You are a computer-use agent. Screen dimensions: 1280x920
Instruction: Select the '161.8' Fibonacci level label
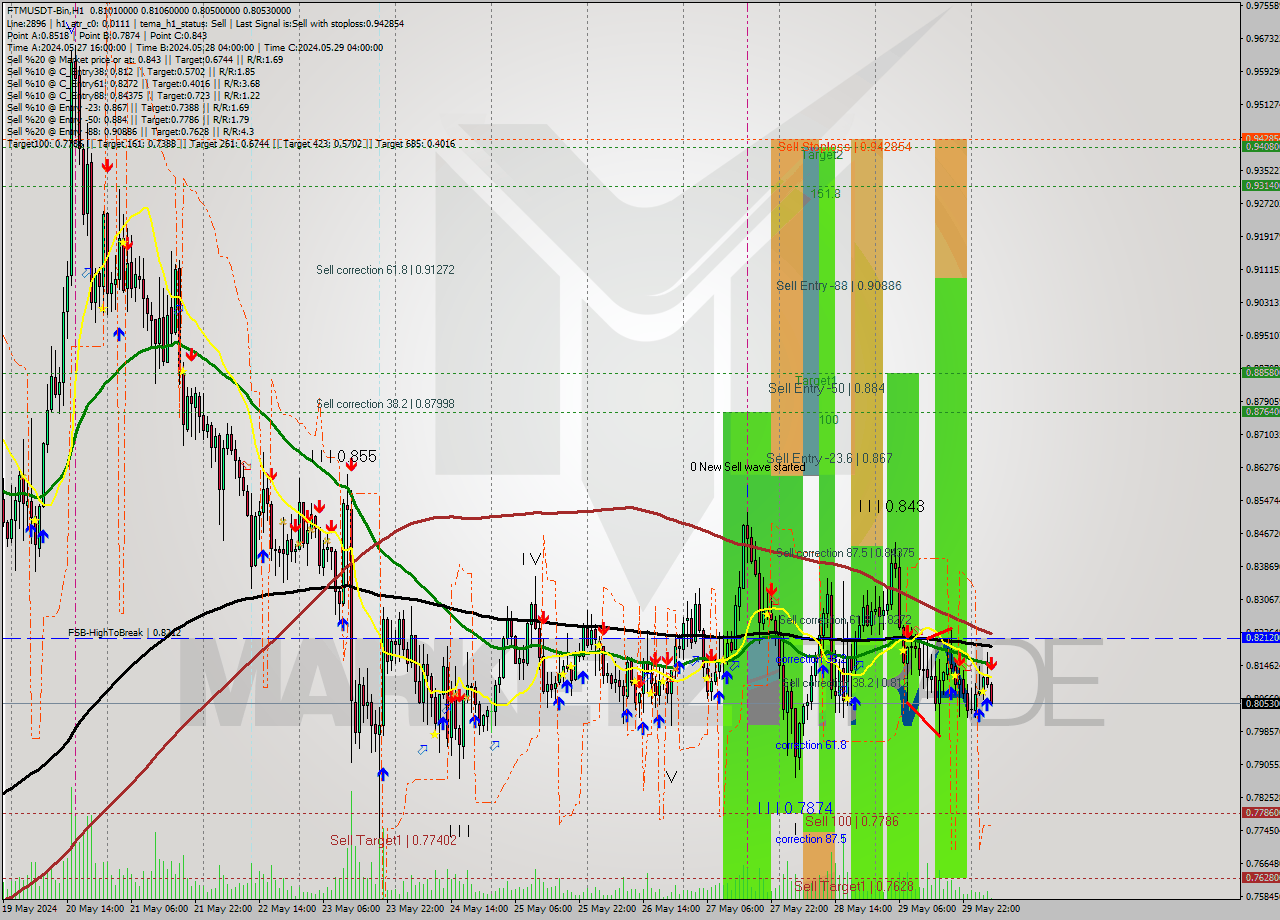[826, 193]
